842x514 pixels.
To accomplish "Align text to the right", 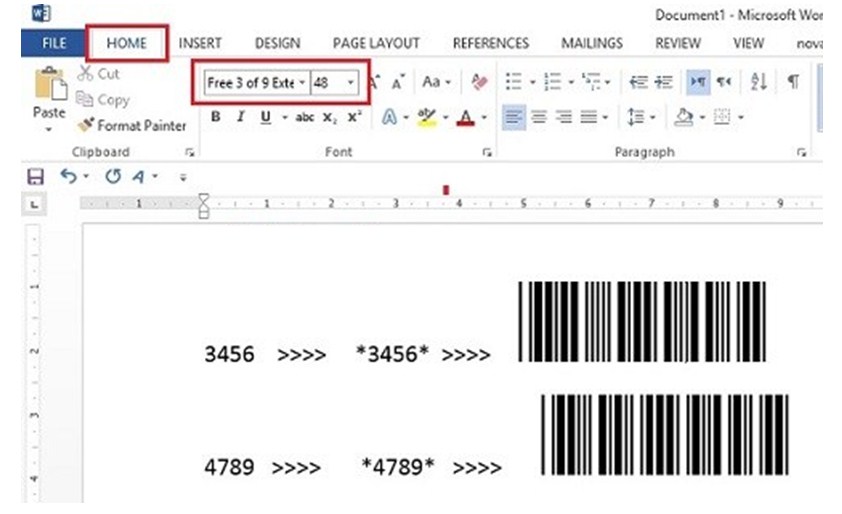I will click(x=563, y=117).
